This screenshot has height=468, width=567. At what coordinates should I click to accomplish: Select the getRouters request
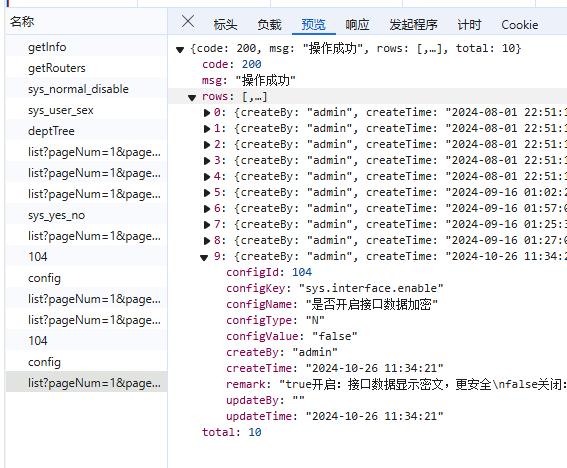click(x=86, y=68)
